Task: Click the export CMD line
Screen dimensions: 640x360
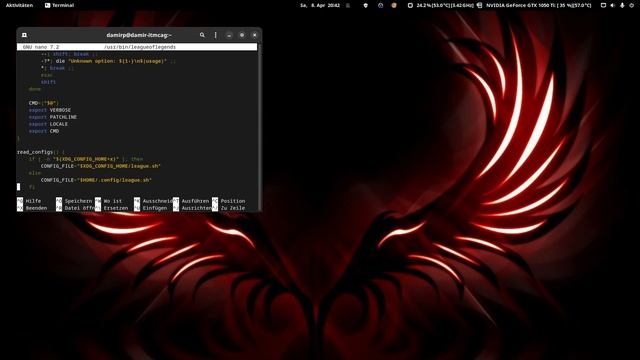Action: 44,131
